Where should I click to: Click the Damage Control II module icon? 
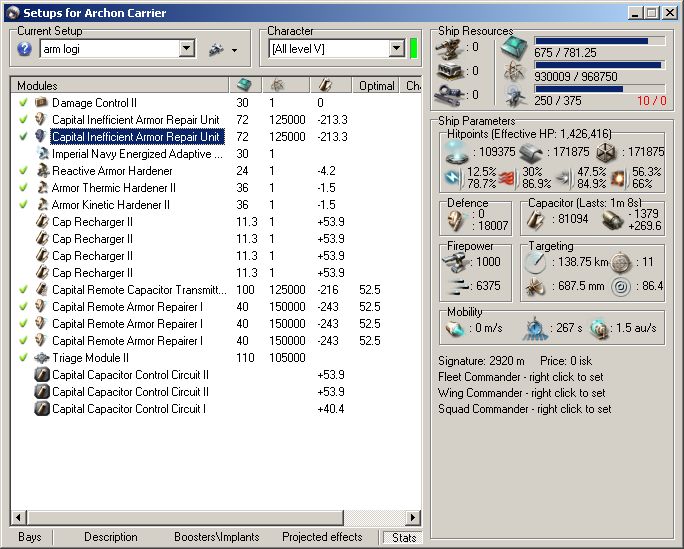pyautogui.click(x=41, y=102)
